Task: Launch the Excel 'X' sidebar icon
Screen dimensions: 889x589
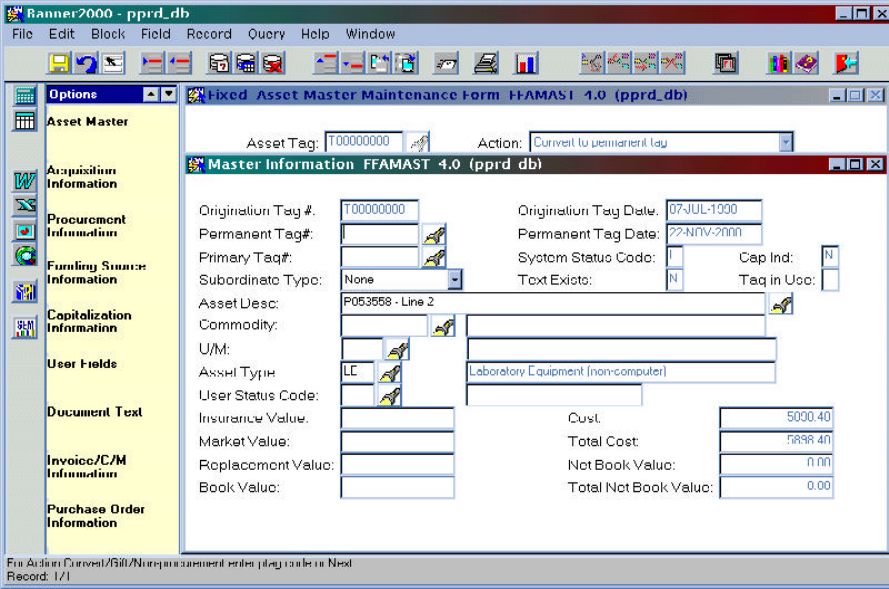Action: 24,205
